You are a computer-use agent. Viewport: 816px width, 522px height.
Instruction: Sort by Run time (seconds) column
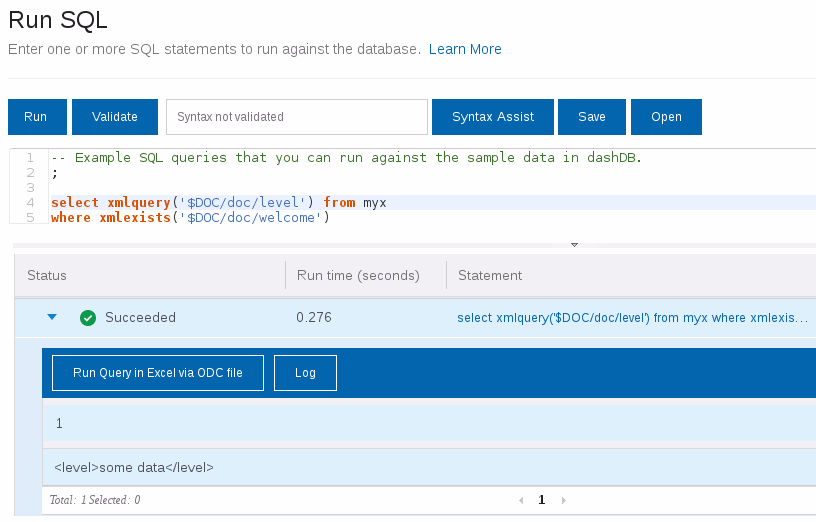[x=358, y=275]
